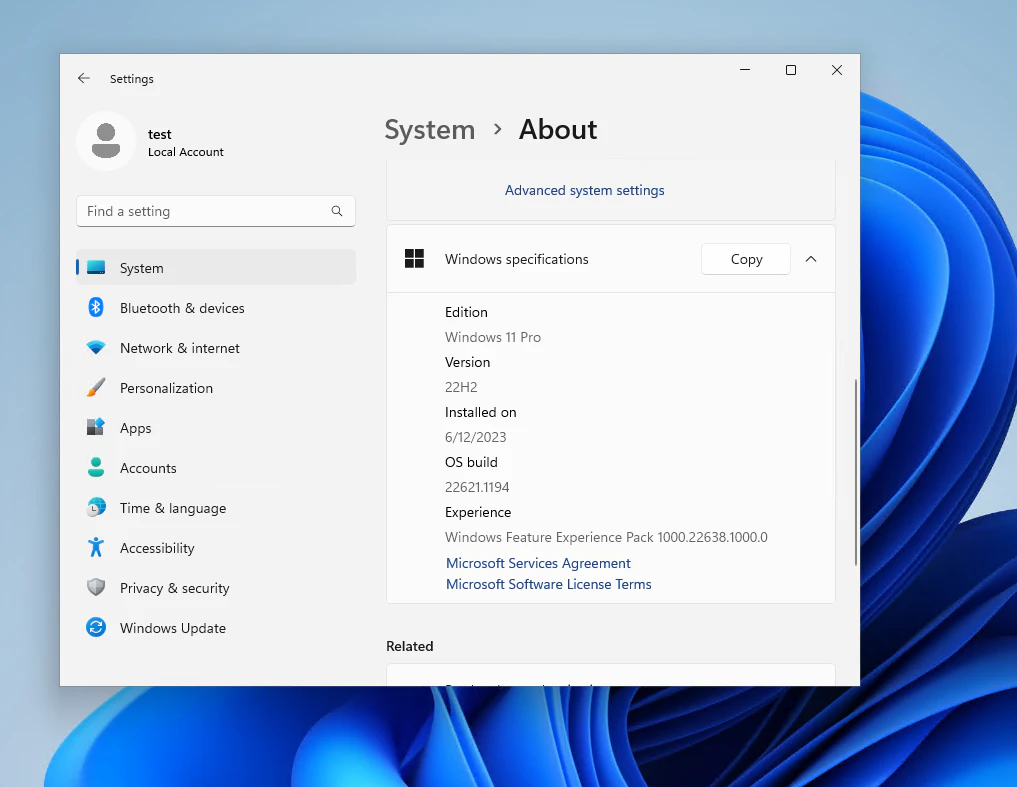Go to Network & internet settings
This screenshot has height=787, width=1017.
(216, 348)
